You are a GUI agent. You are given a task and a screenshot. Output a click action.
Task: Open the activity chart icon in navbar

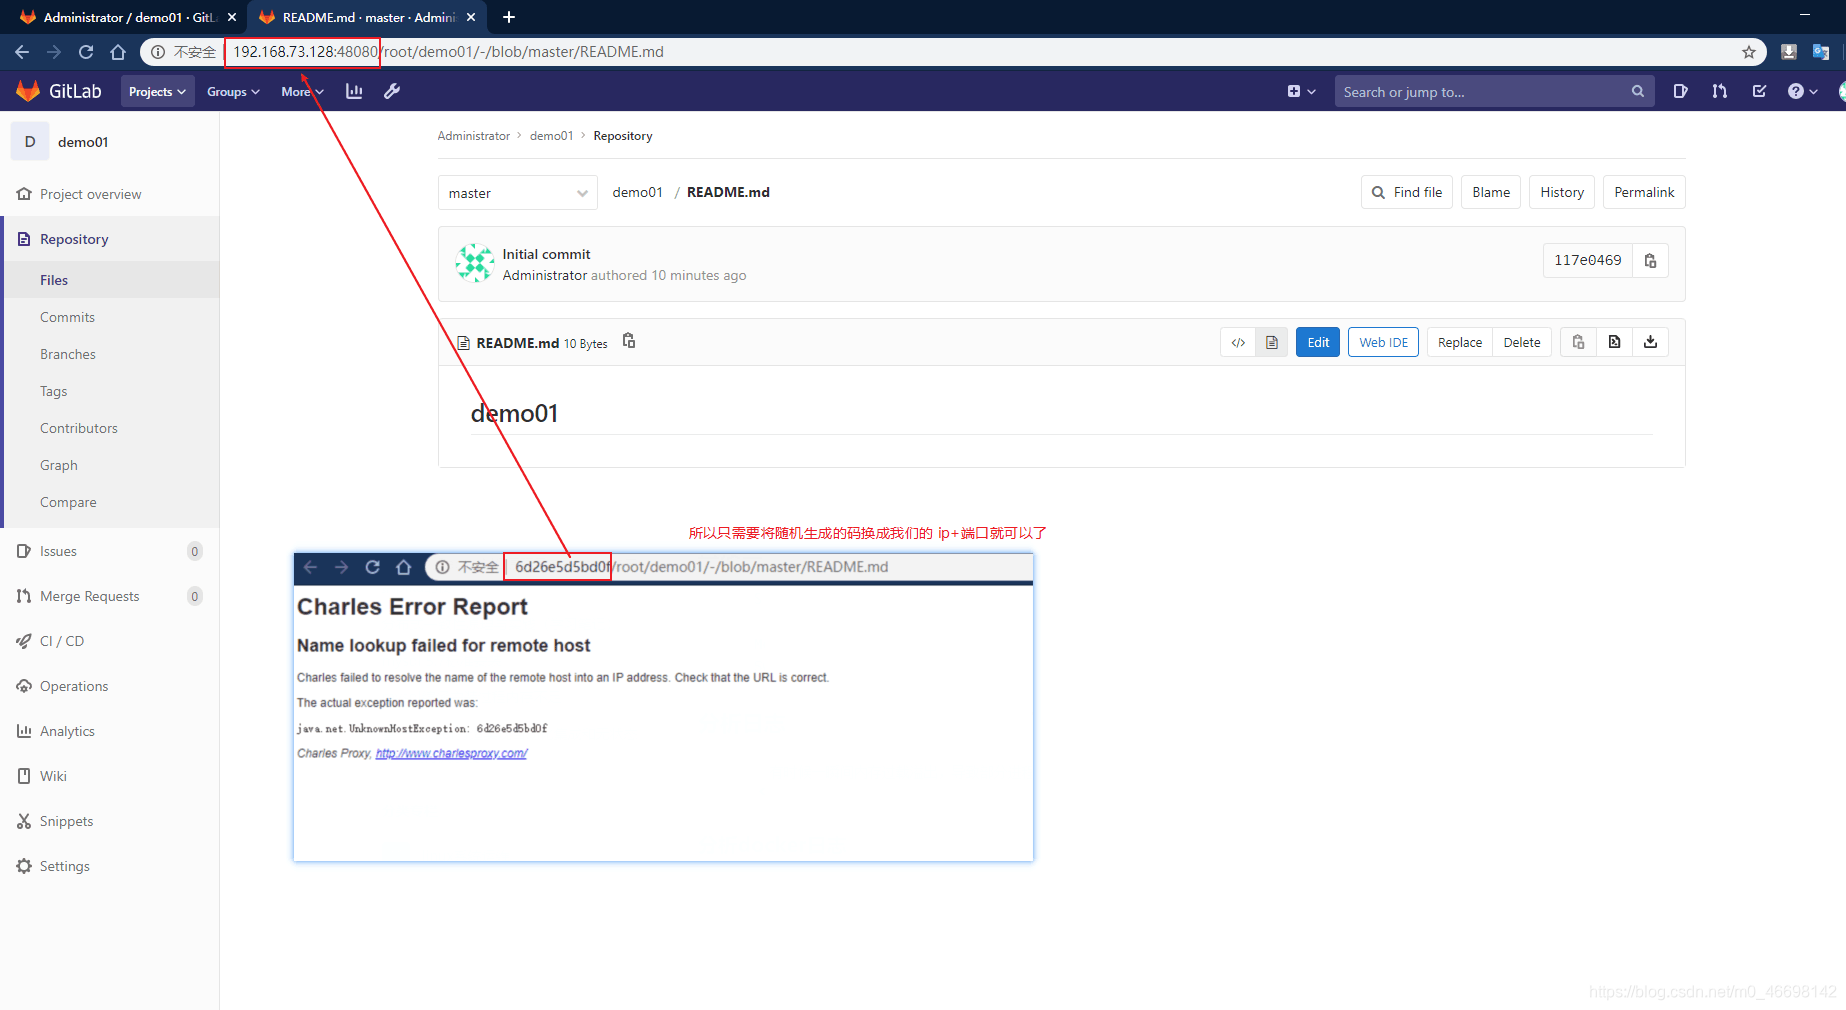point(354,91)
